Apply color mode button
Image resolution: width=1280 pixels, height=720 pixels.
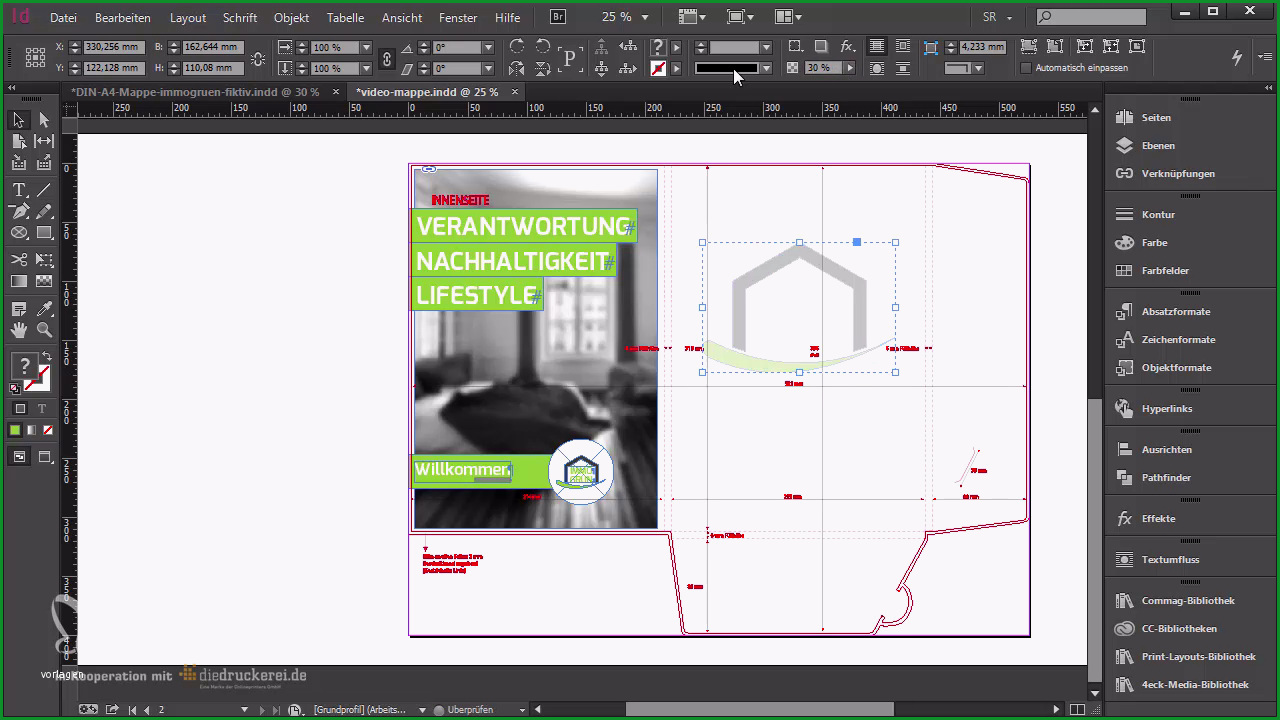(x=15, y=431)
